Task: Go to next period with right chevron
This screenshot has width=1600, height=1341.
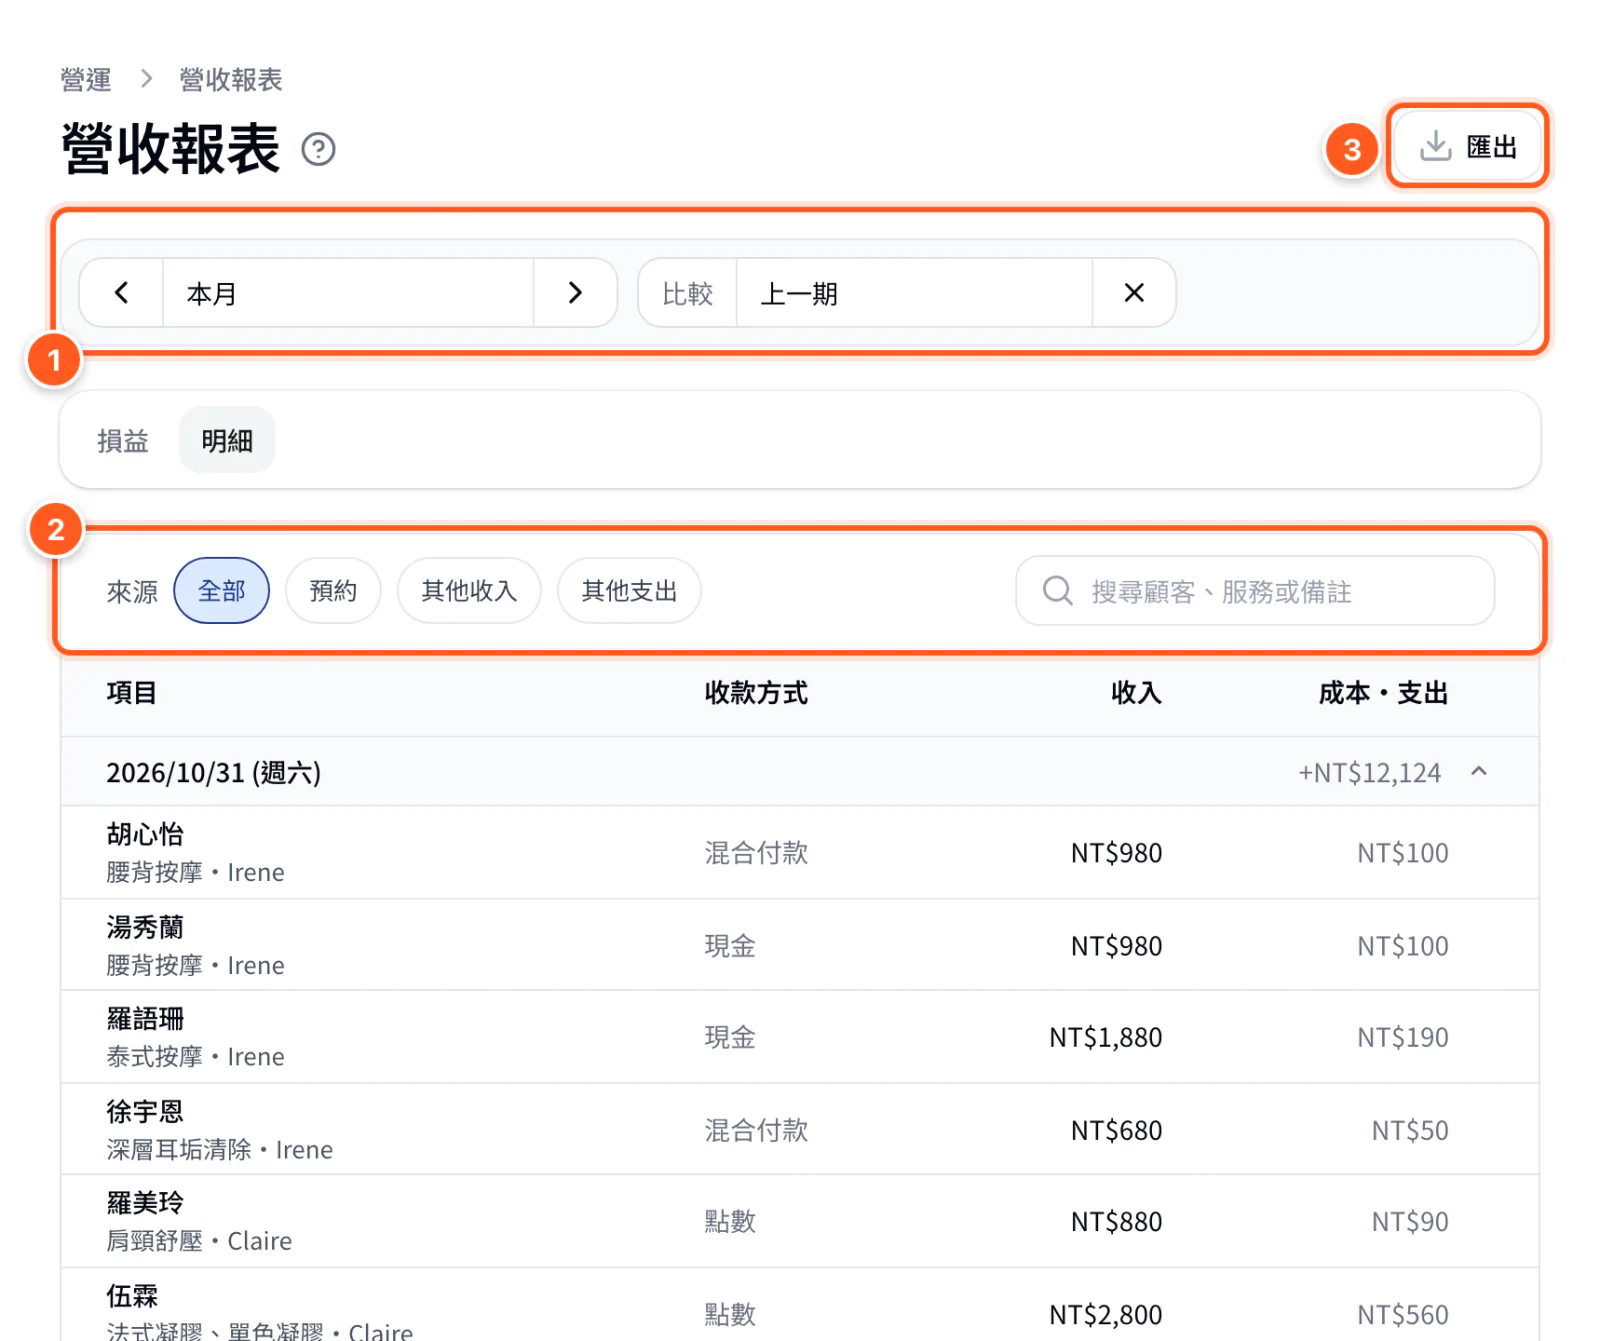Action: click(575, 293)
